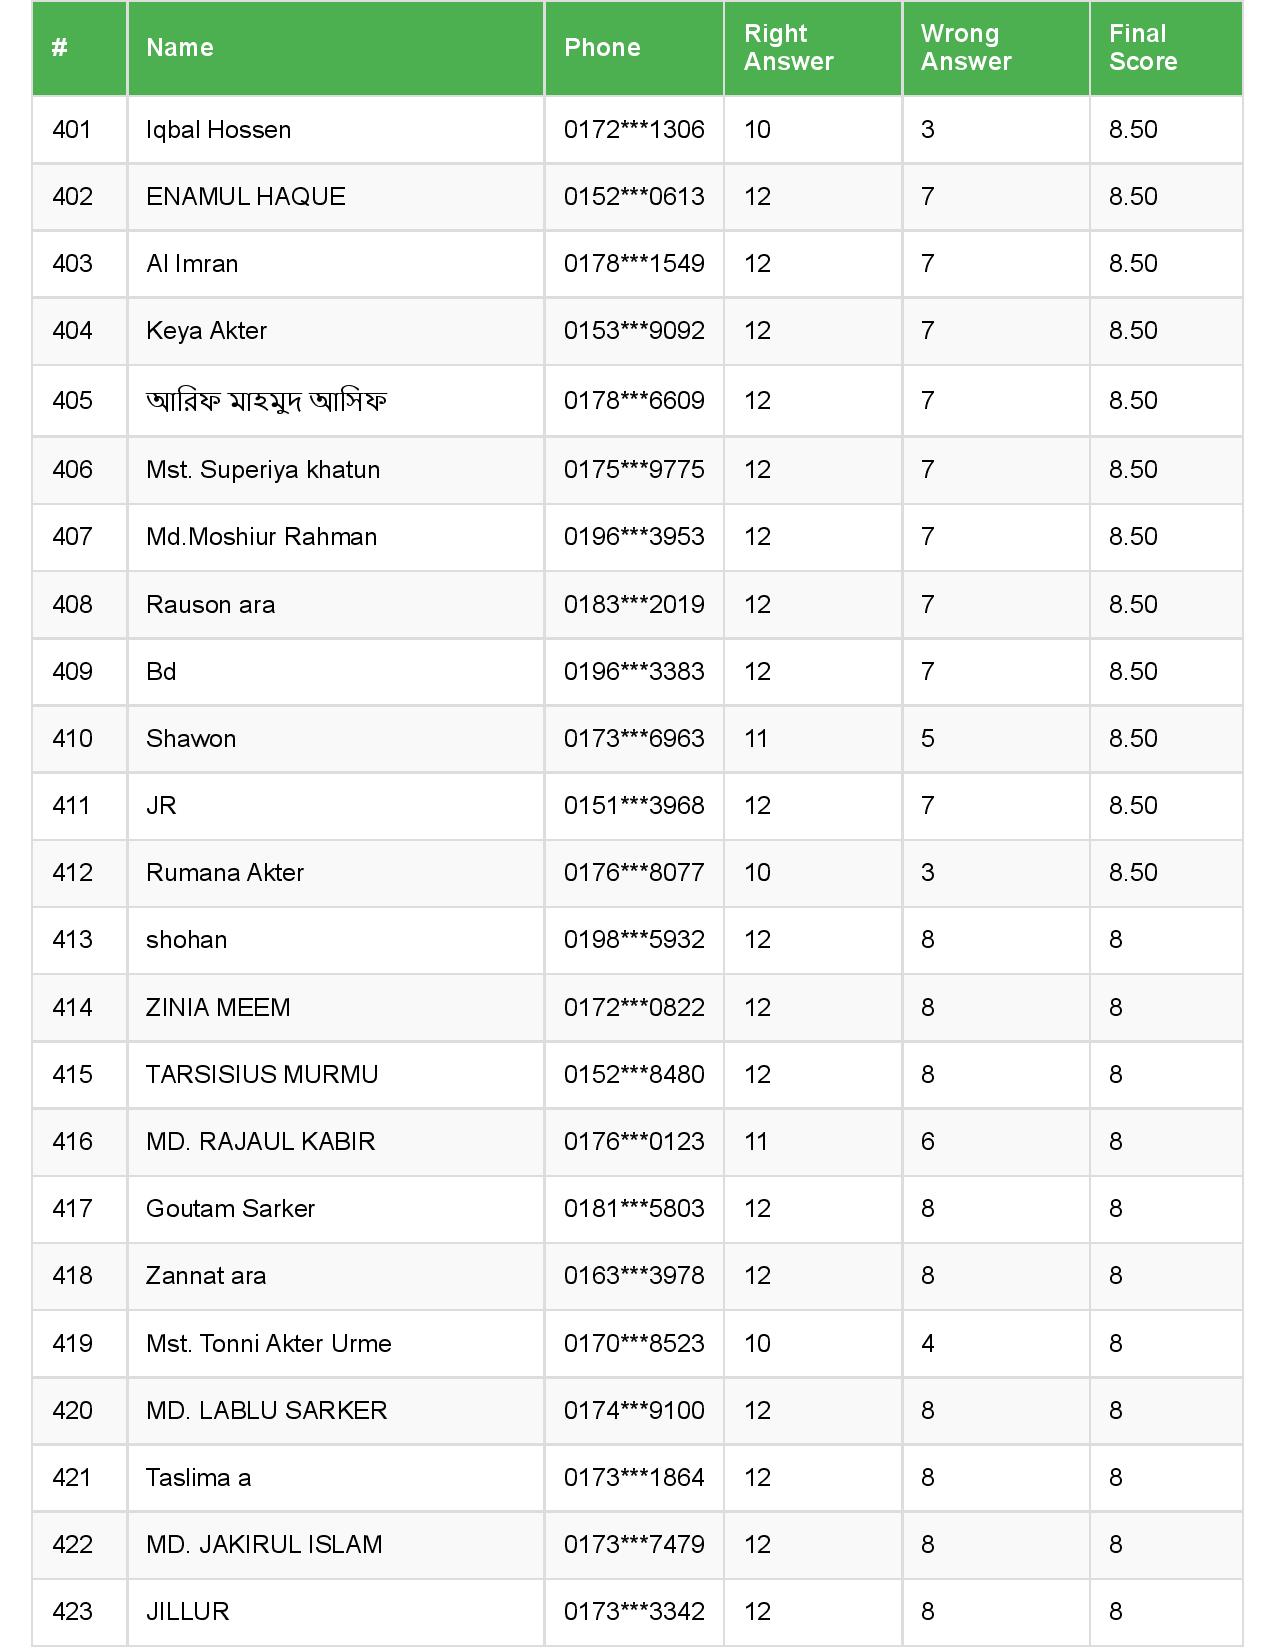Click MD. JAKIRUL ISLAM's name cell

click(264, 1545)
